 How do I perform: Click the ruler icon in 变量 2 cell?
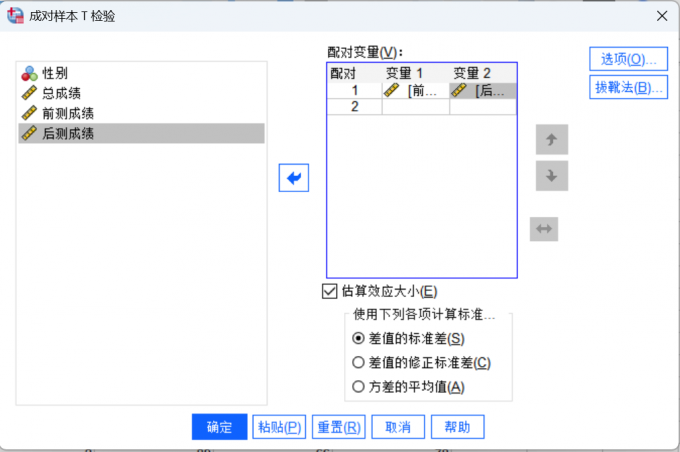click(x=459, y=90)
